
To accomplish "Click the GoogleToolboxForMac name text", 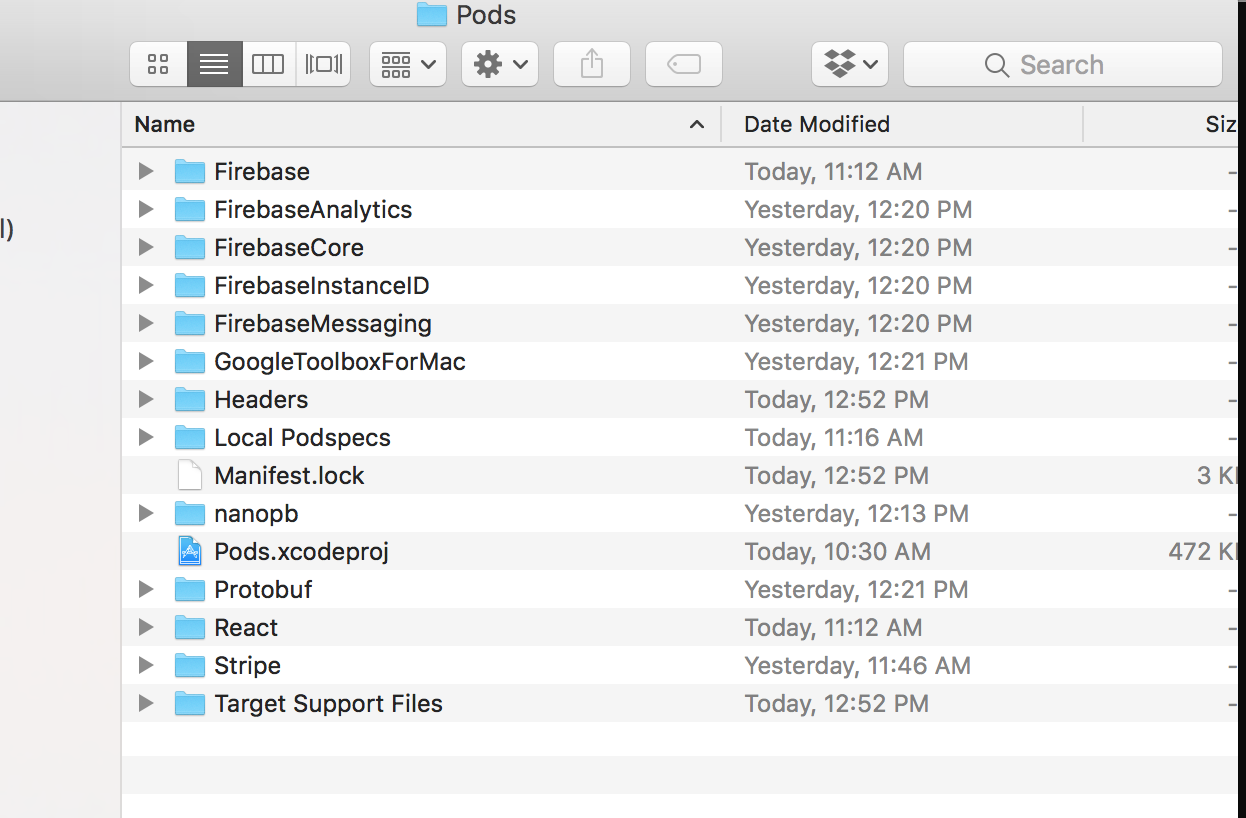I will (340, 361).
